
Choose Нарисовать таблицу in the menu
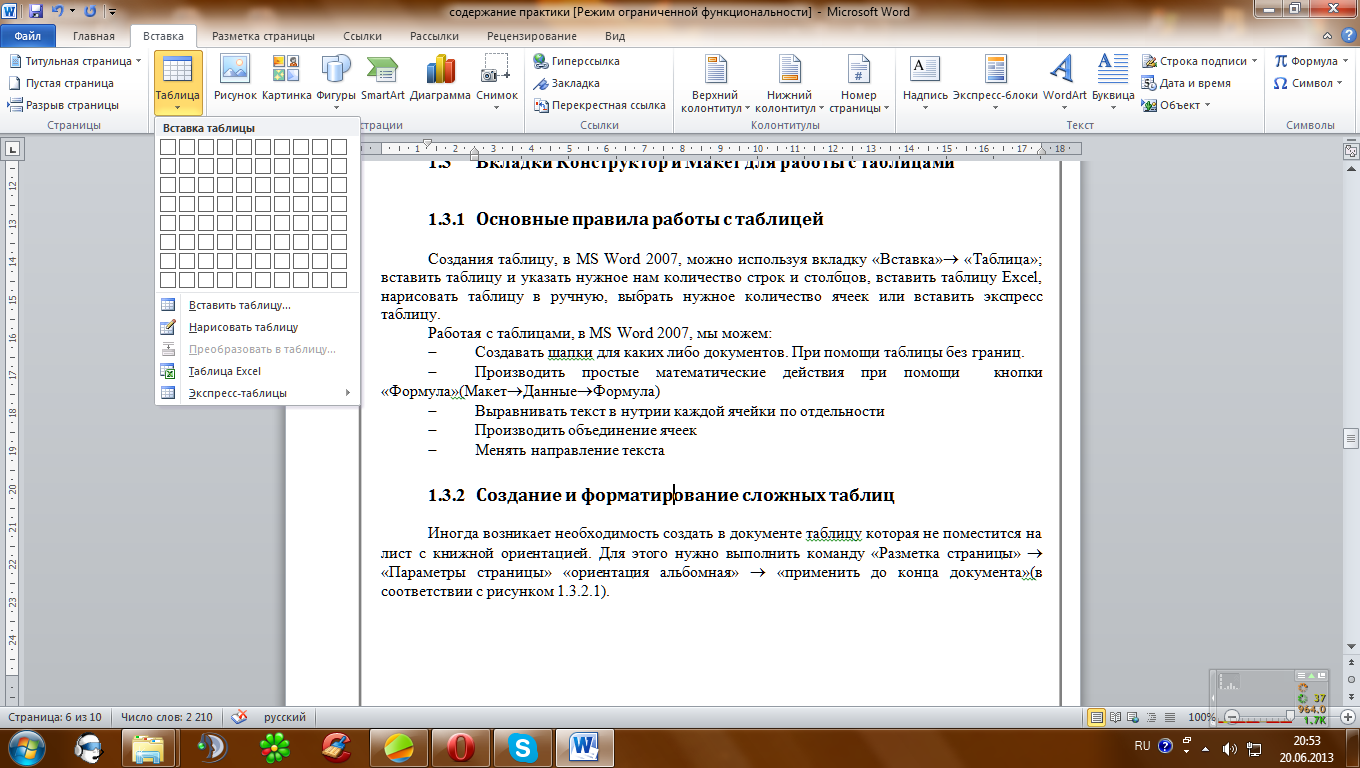click(x=257, y=327)
